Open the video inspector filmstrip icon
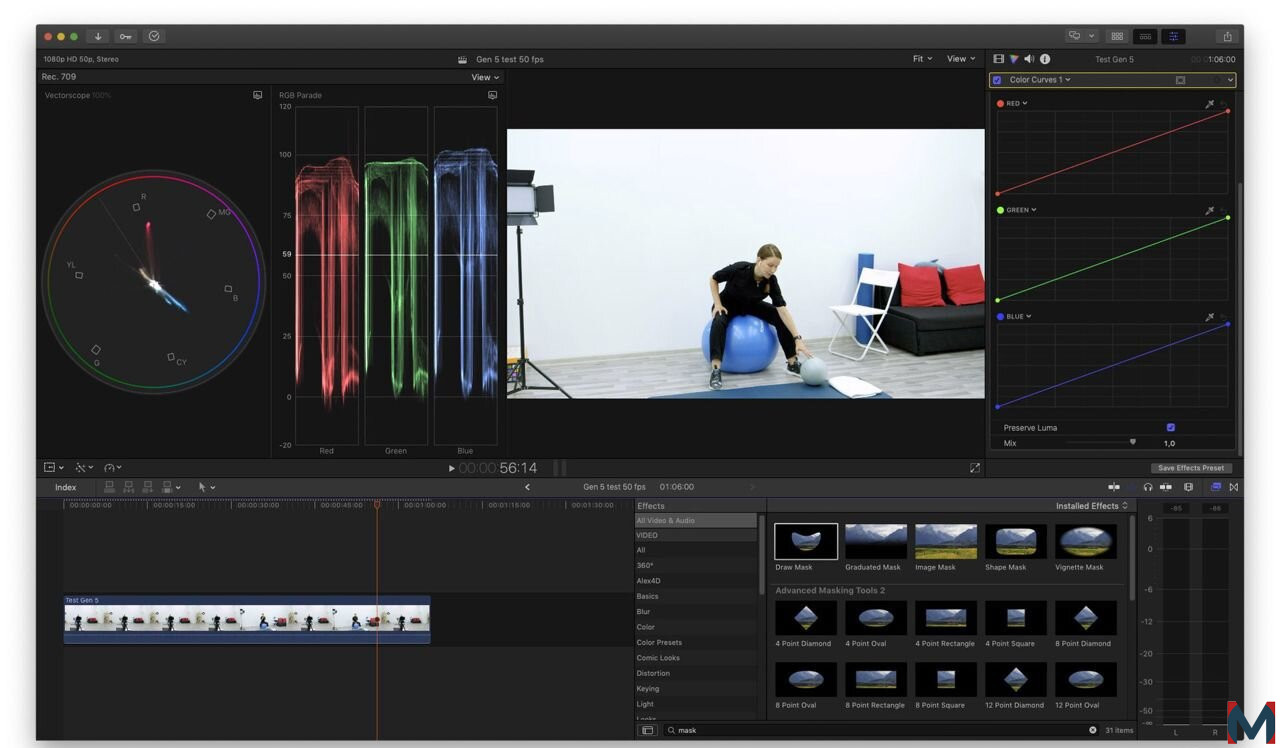This screenshot has height=748, width=1280. coord(998,59)
